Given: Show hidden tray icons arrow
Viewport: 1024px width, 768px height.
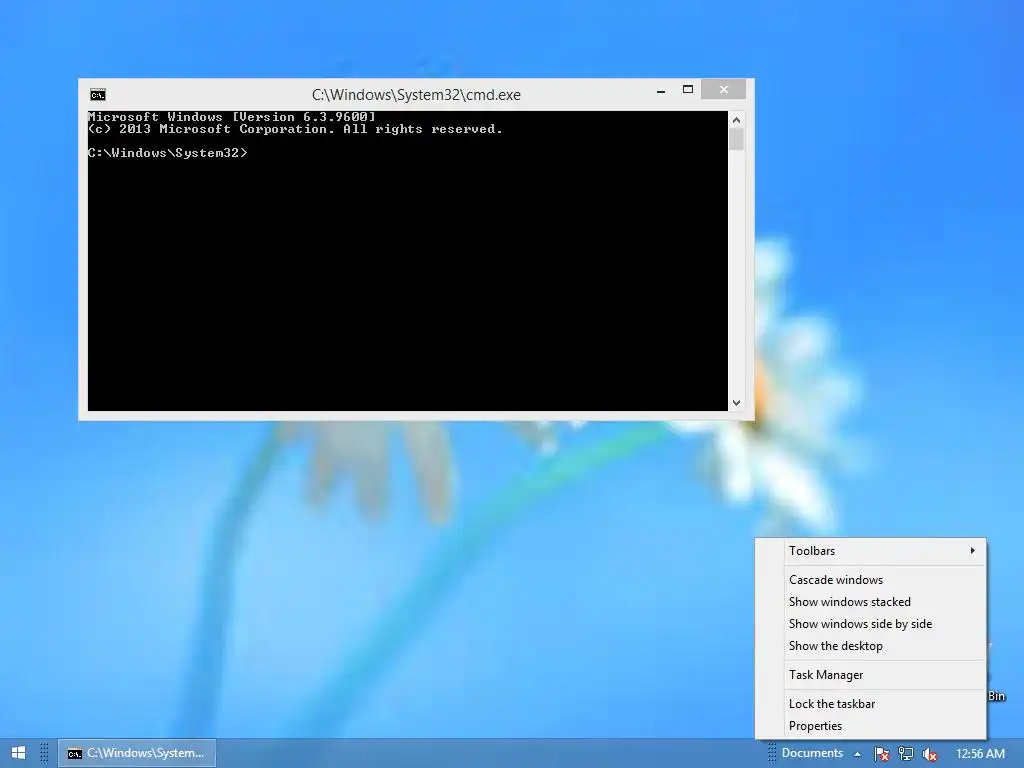Looking at the screenshot, I should point(857,754).
